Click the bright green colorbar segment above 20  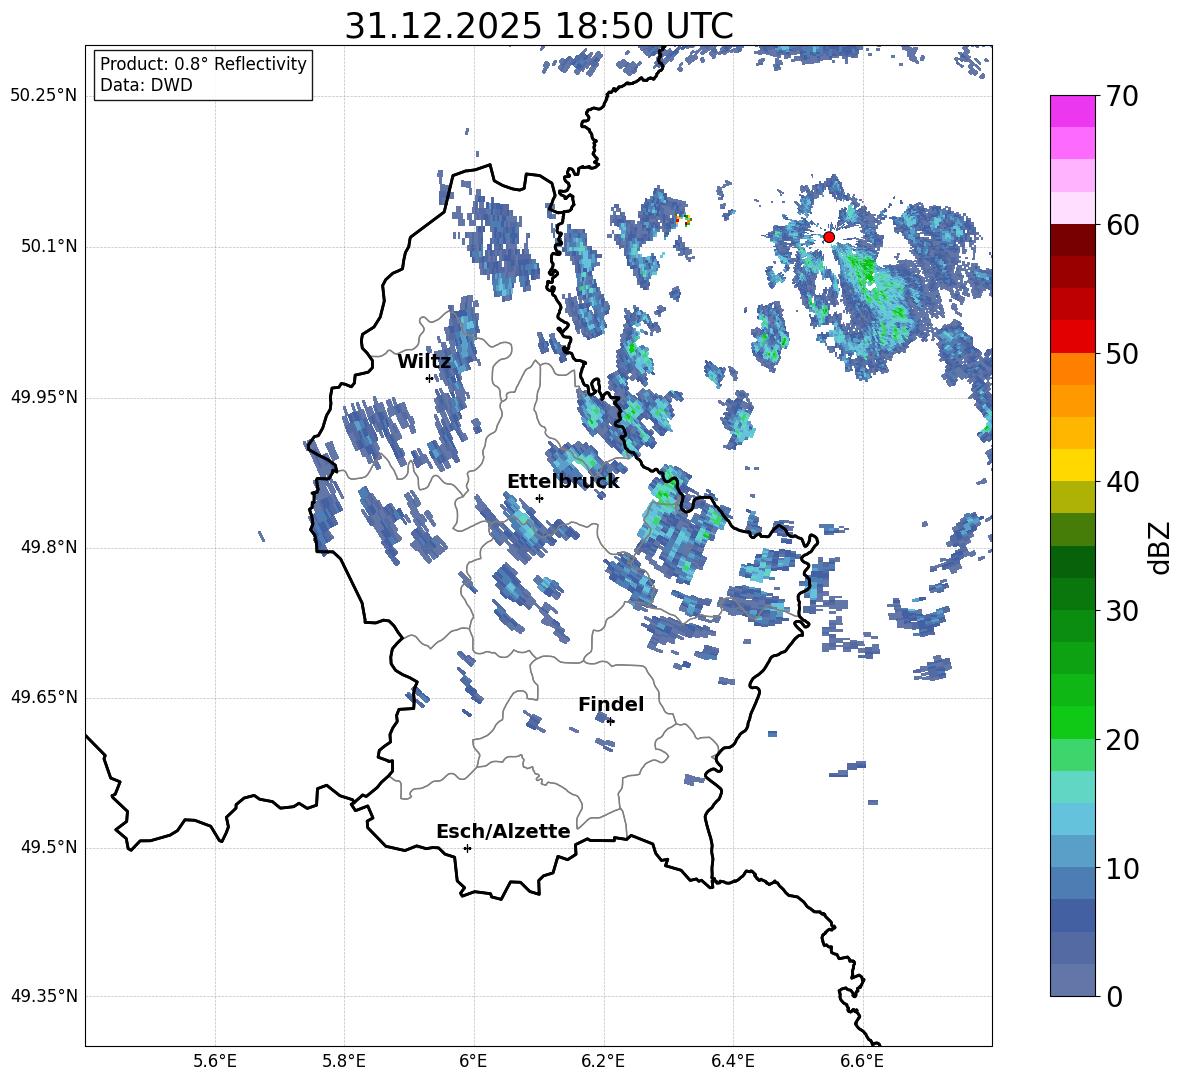click(x=1073, y=722)
